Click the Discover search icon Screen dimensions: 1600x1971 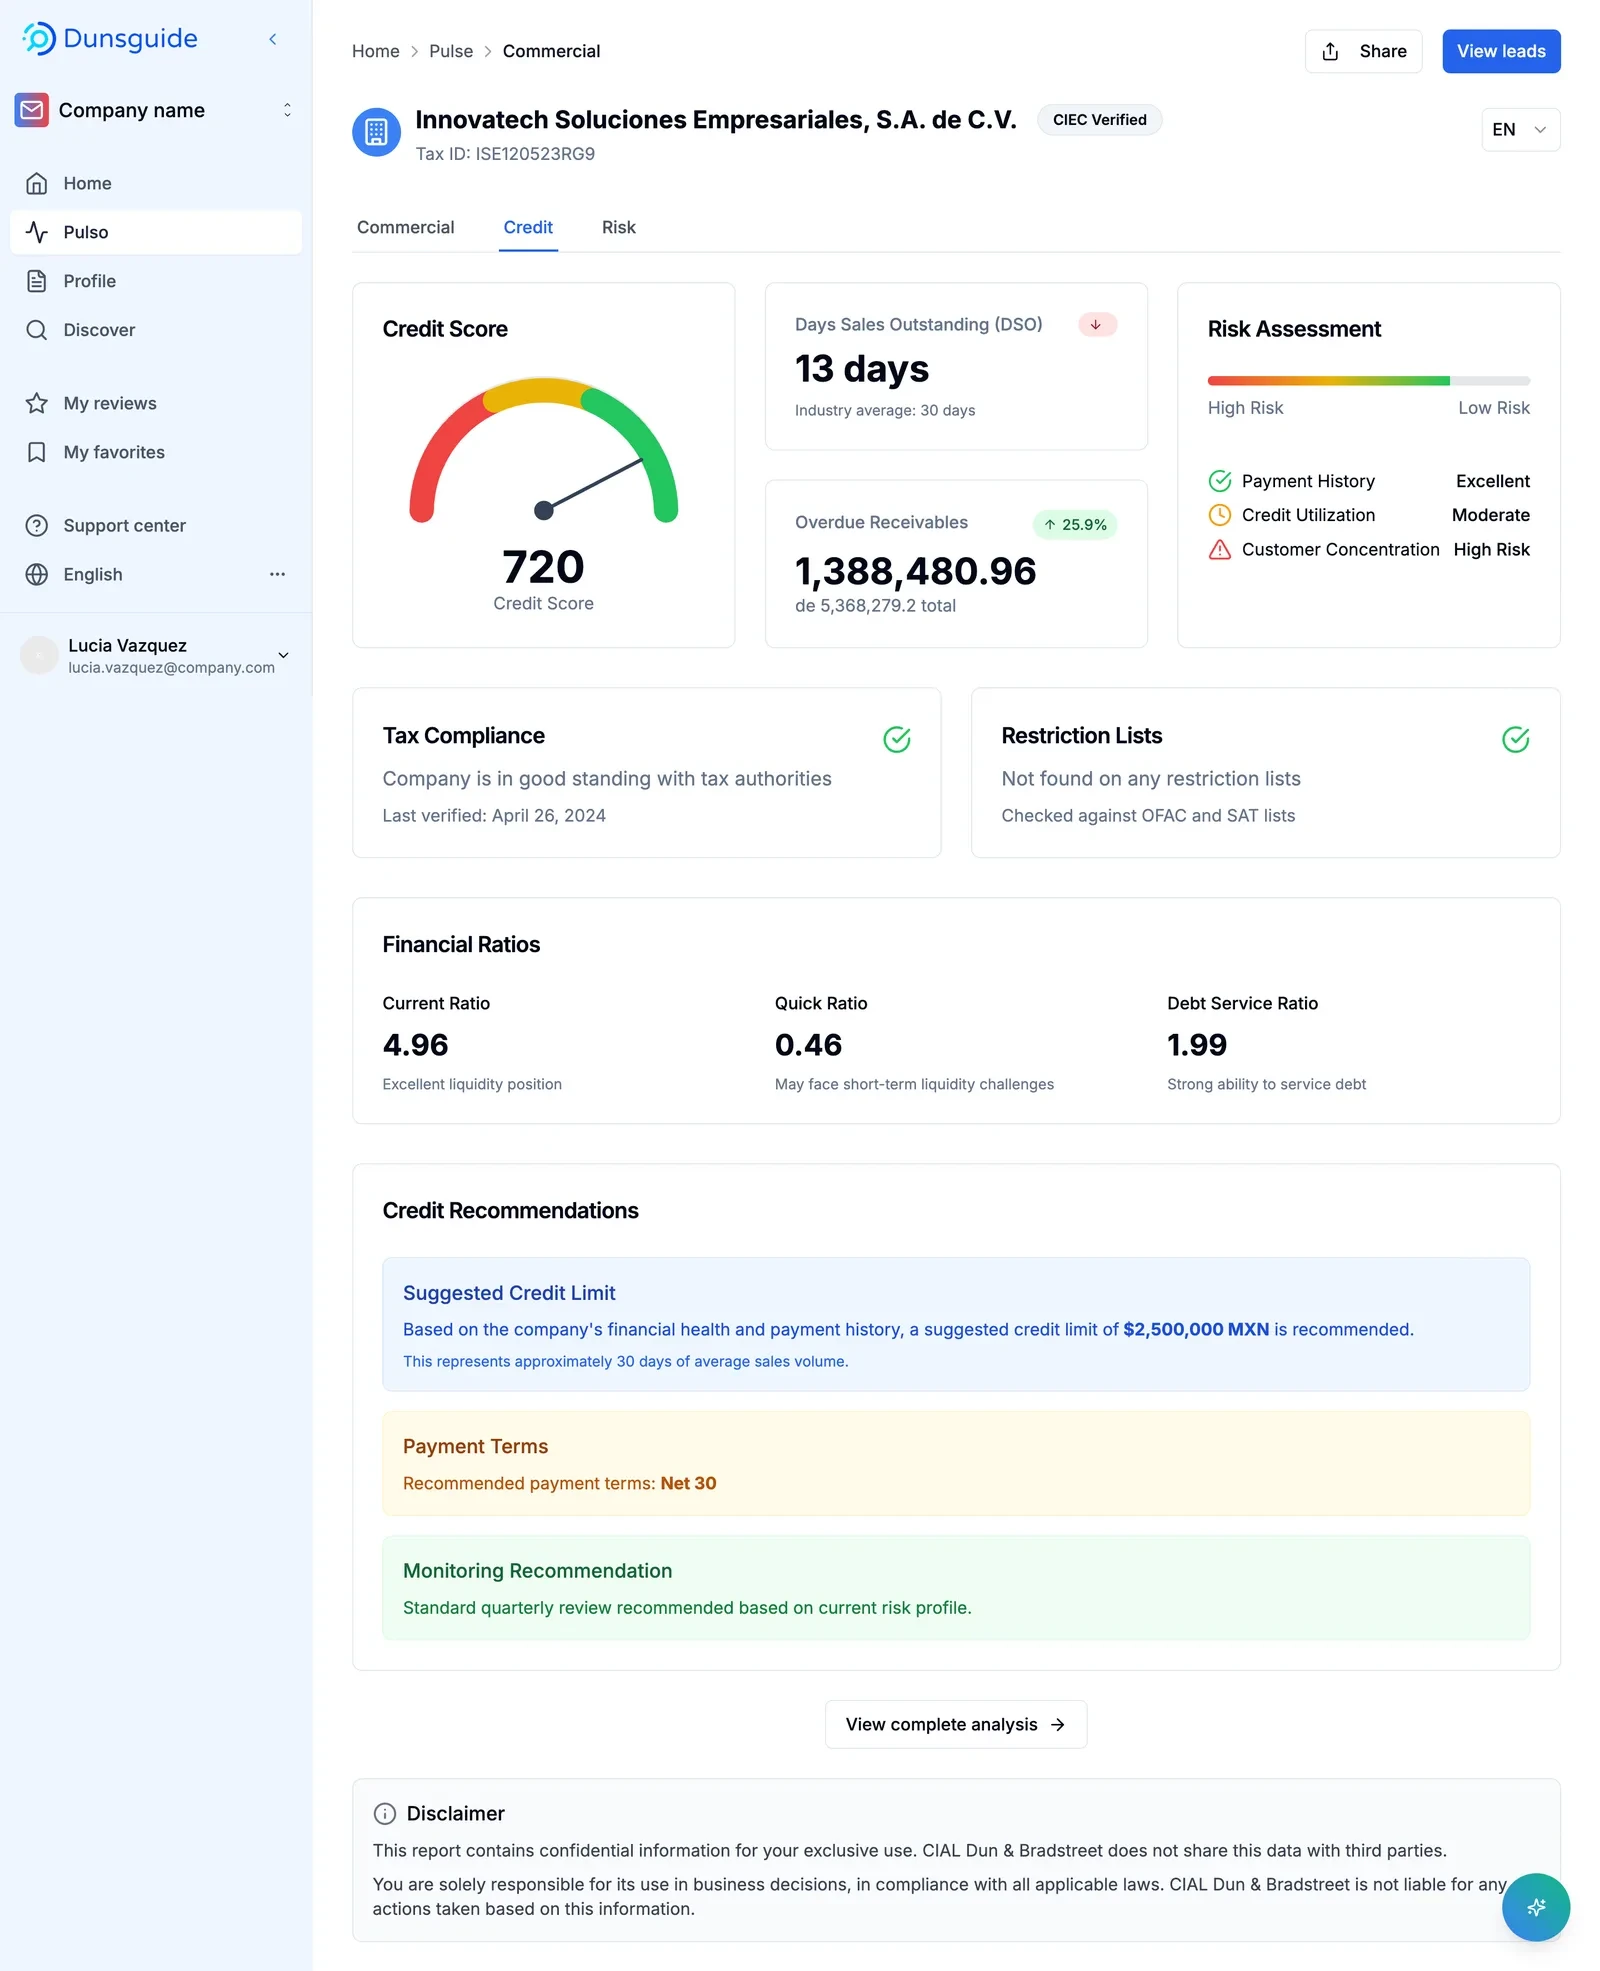tap(37, 330)
